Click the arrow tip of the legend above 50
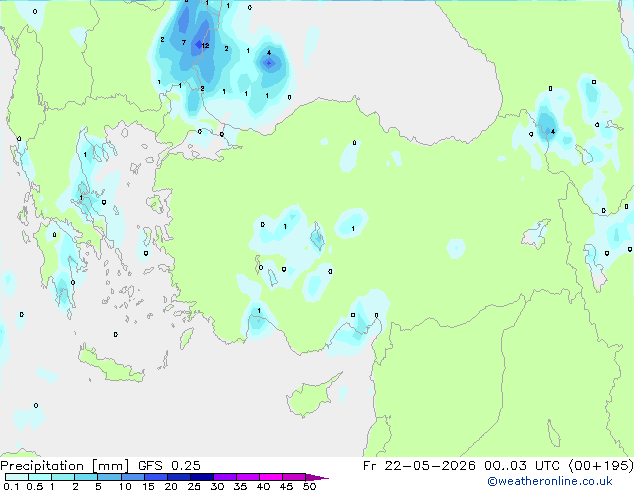Screen dimensions: 634x490 coord(317,477)
